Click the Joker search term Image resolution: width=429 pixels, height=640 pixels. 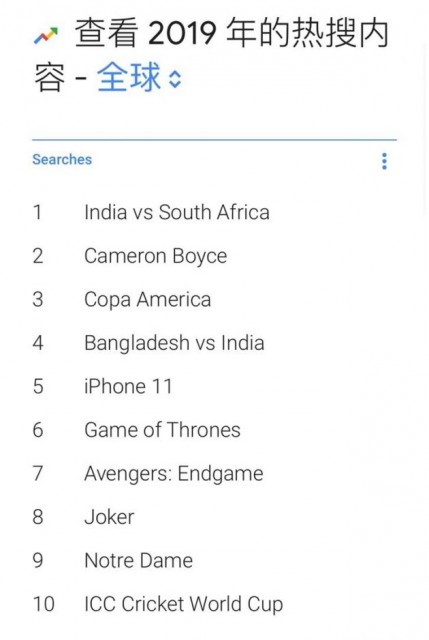point(109,517)
